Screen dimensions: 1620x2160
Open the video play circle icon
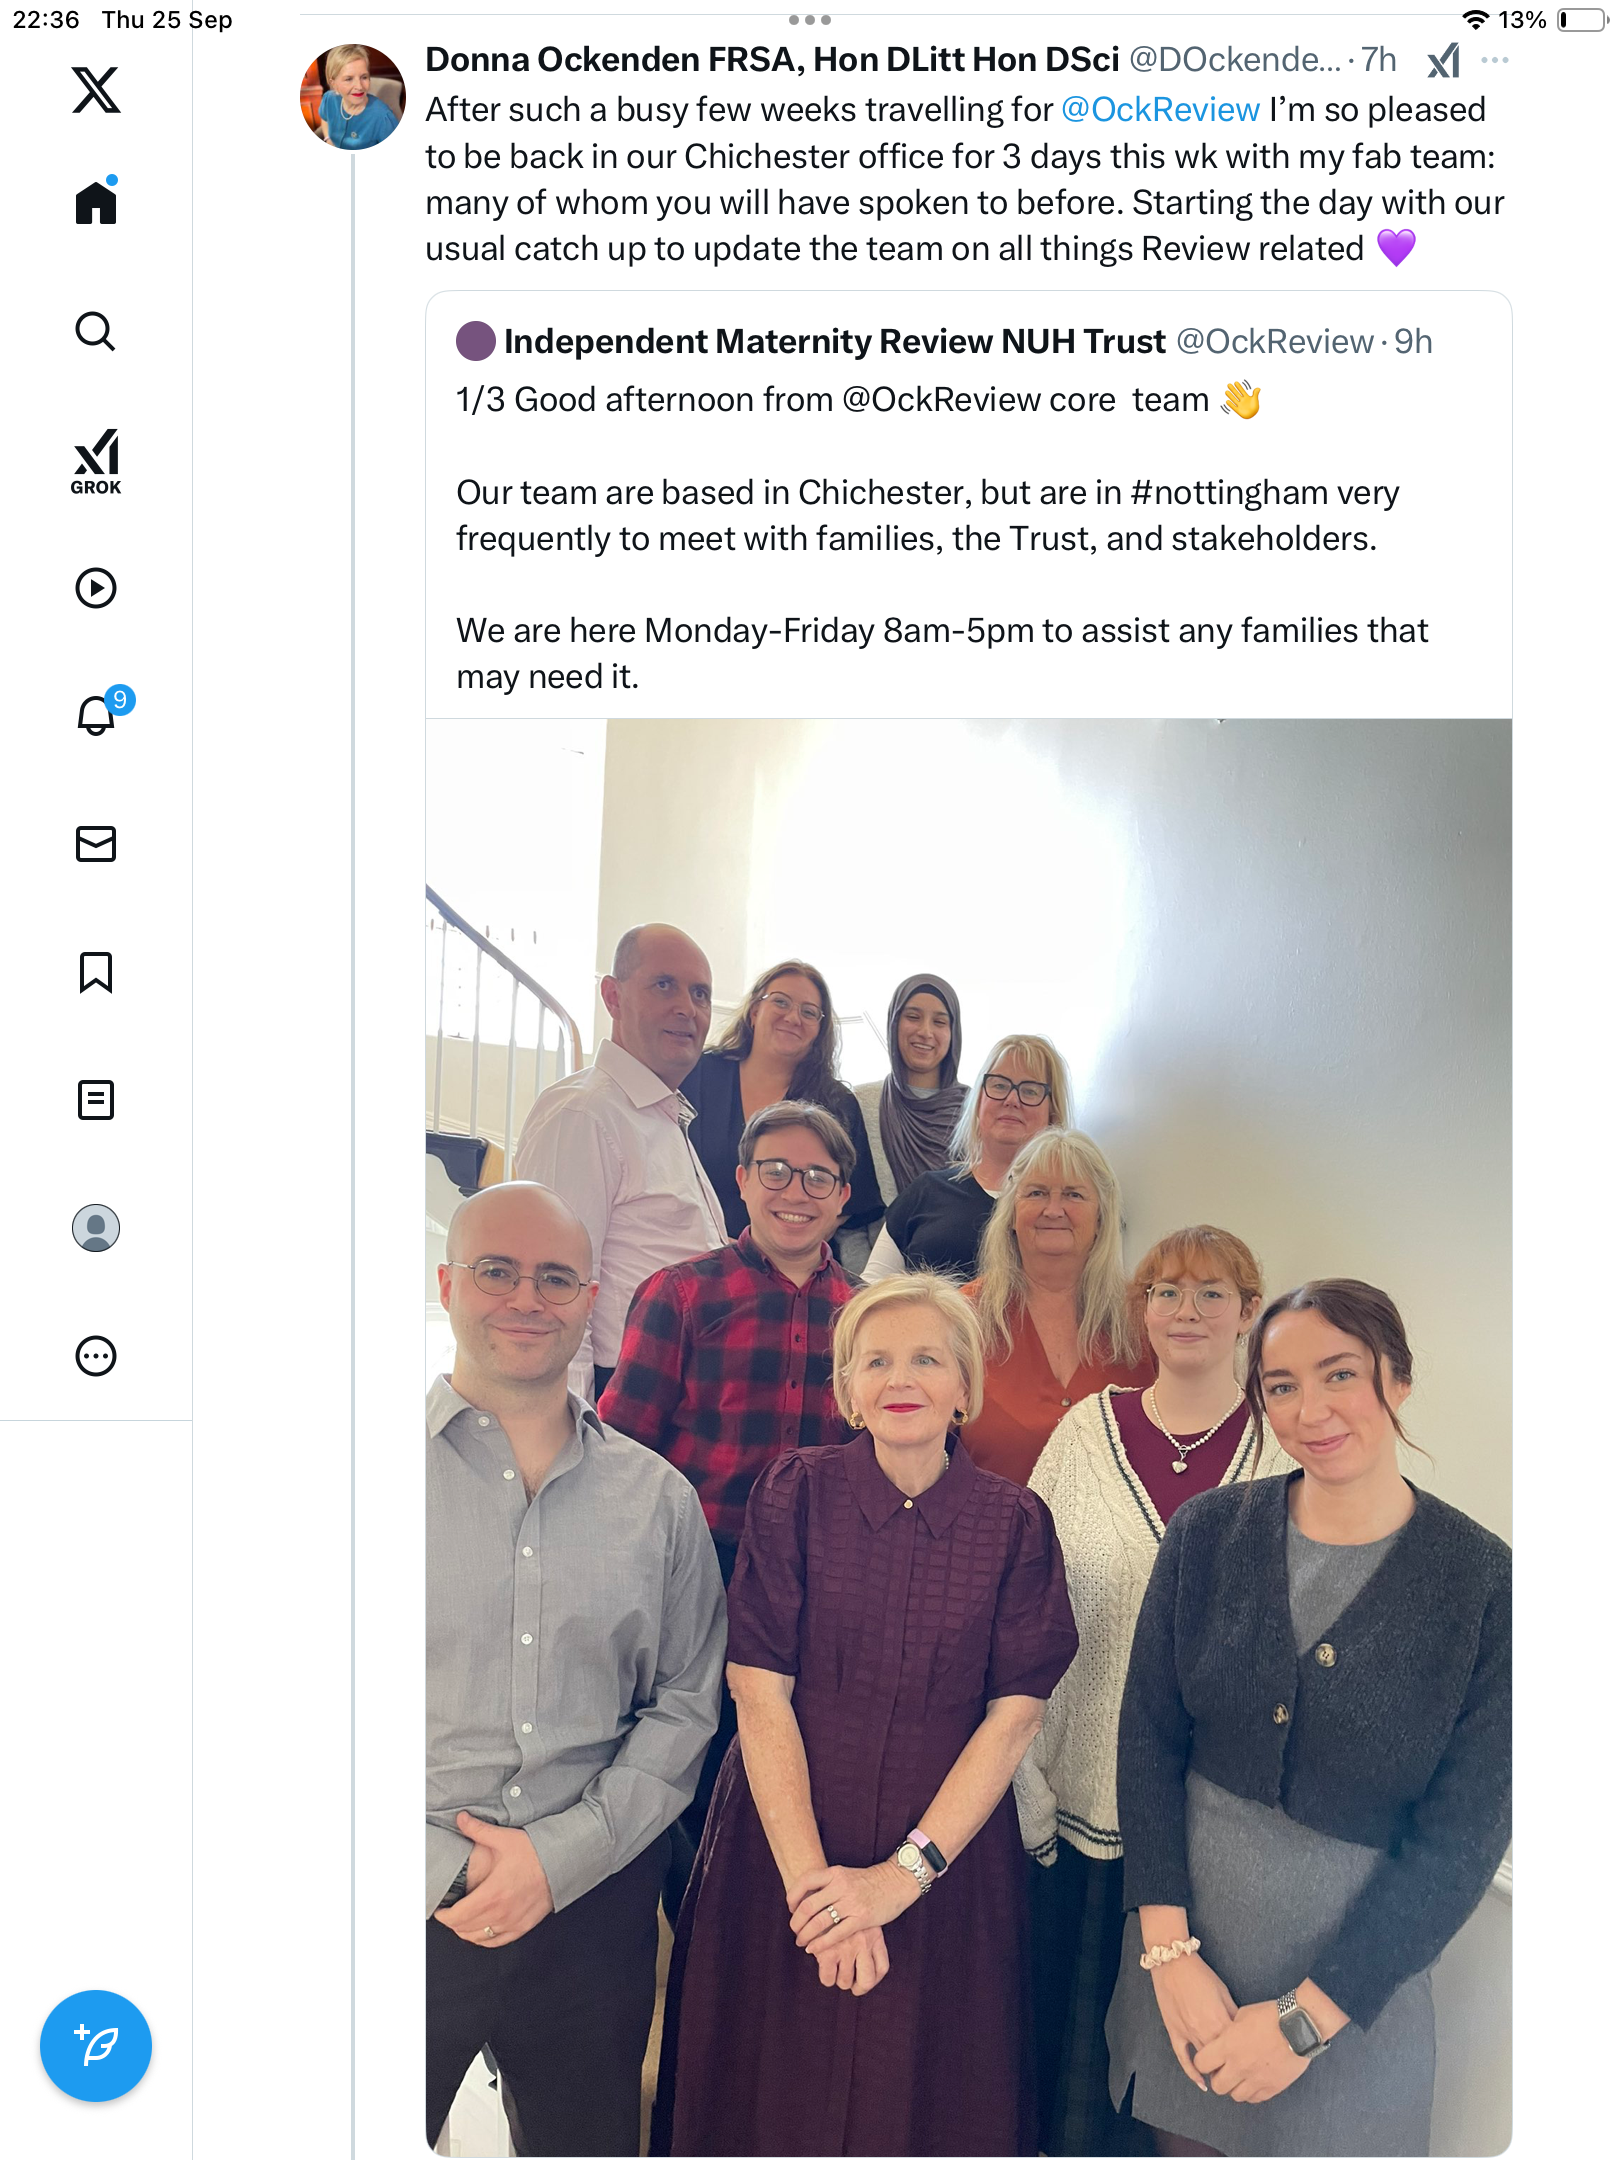(x=96, y=588)
